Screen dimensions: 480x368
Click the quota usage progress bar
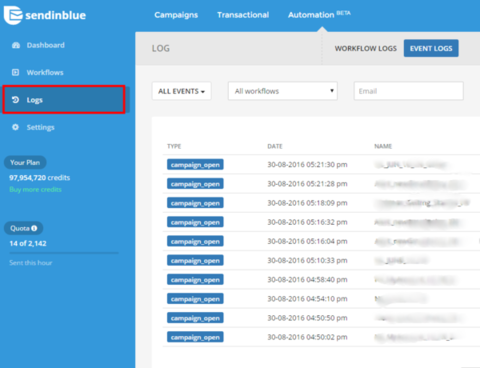[64, 253]
